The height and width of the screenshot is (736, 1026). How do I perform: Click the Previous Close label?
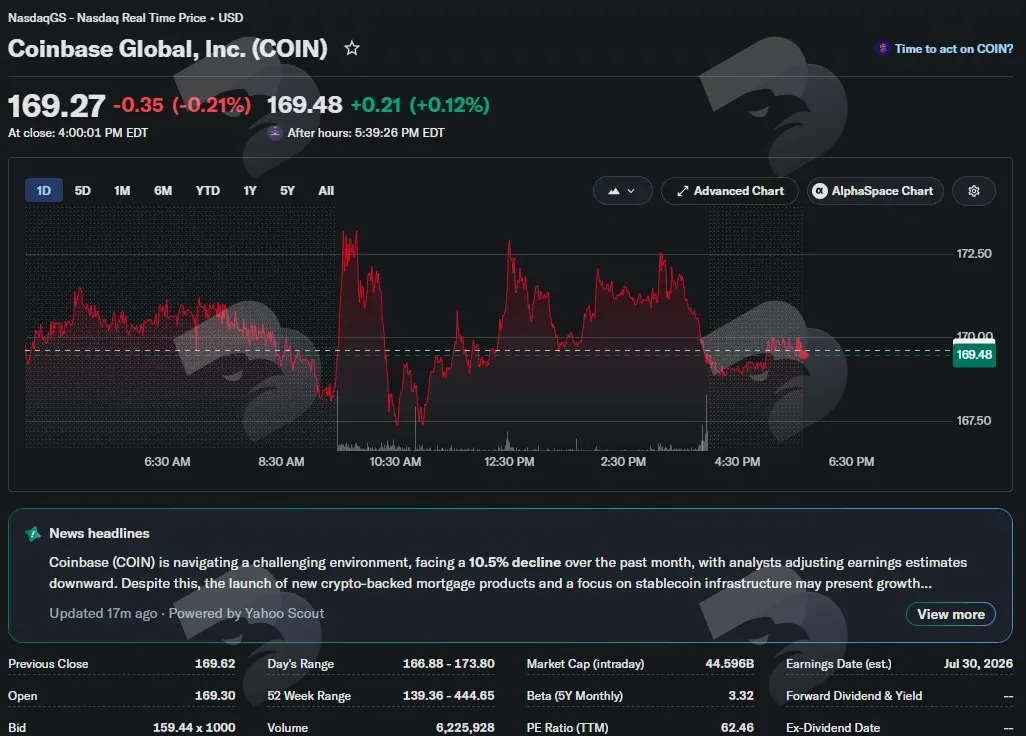pyautogui.click(x=48, y=664)
